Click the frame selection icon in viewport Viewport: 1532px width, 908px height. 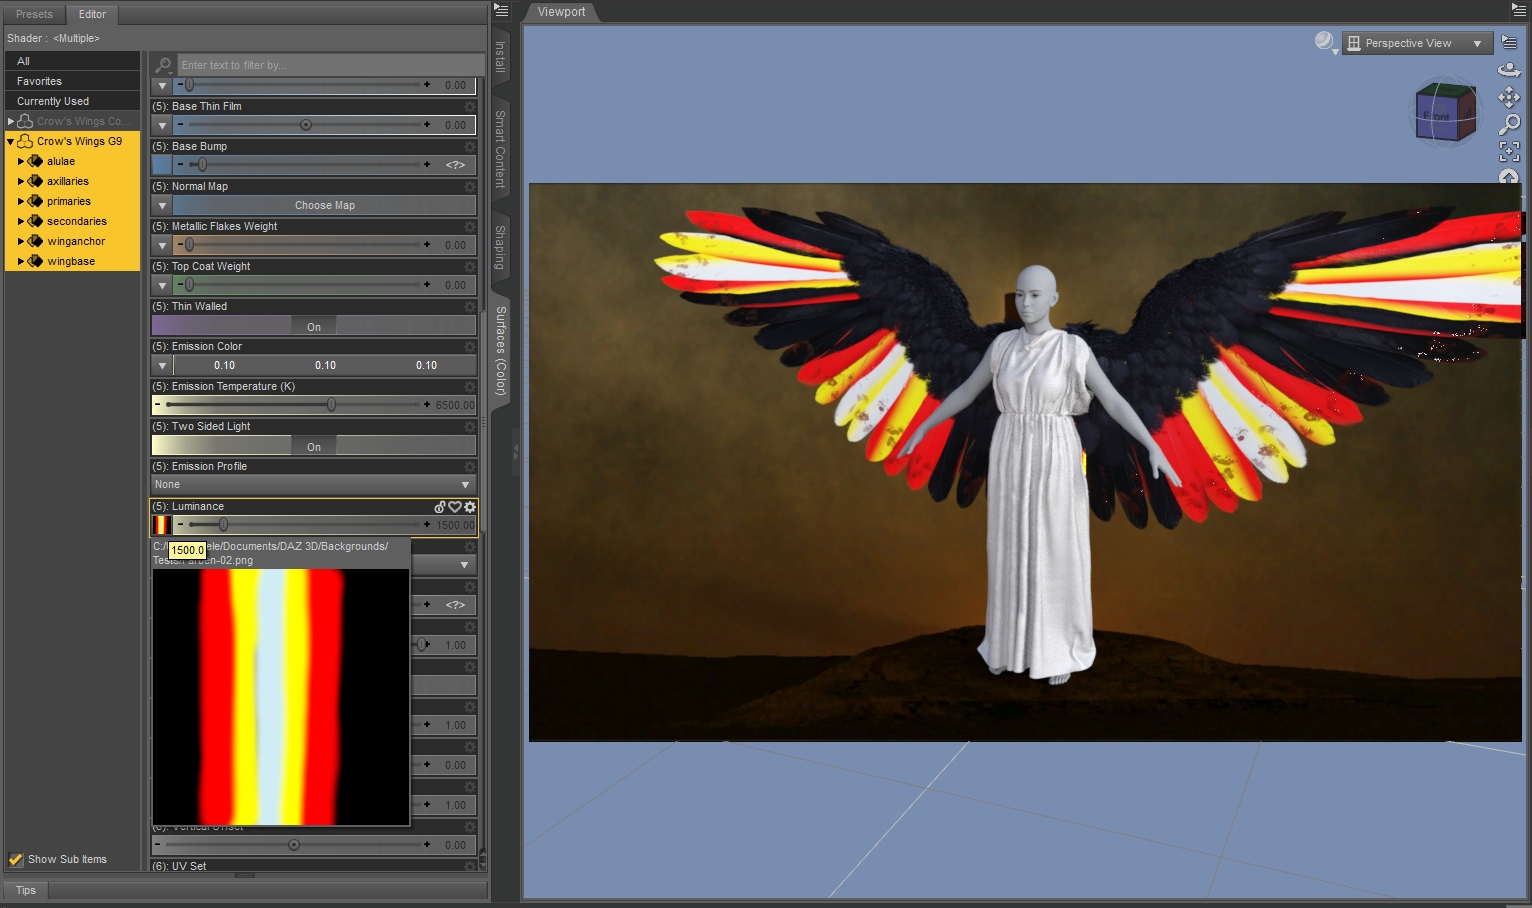[x=1509, y=151]
